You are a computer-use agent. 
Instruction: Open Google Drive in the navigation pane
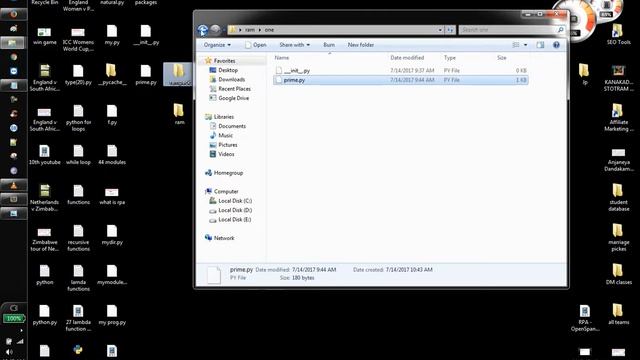tap(233, 98)
